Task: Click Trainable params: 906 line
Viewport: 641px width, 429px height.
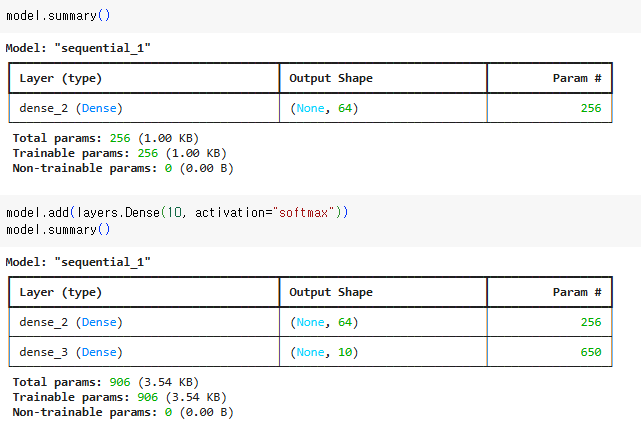Action: pyautogui.click(x=119, y=398)
